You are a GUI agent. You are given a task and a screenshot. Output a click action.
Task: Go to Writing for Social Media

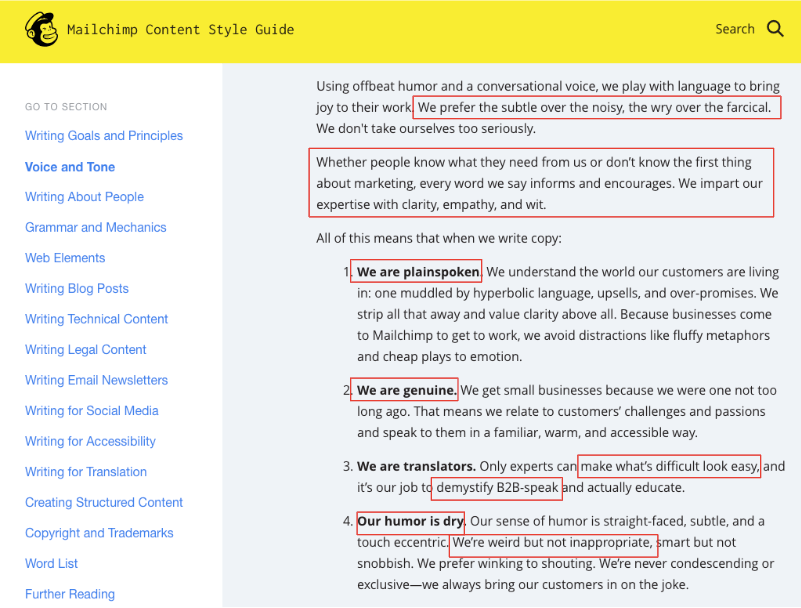pyautogui.click(x=91, y=410)
